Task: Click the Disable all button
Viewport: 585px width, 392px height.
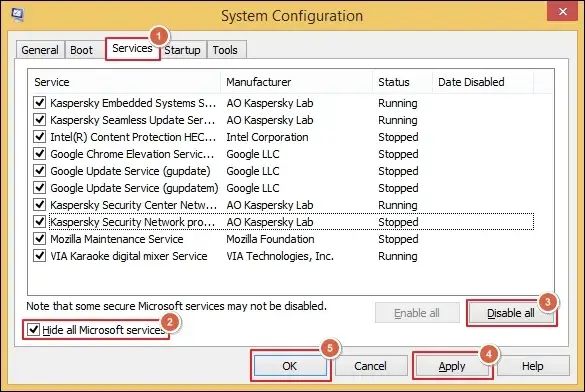Action: 511,313
